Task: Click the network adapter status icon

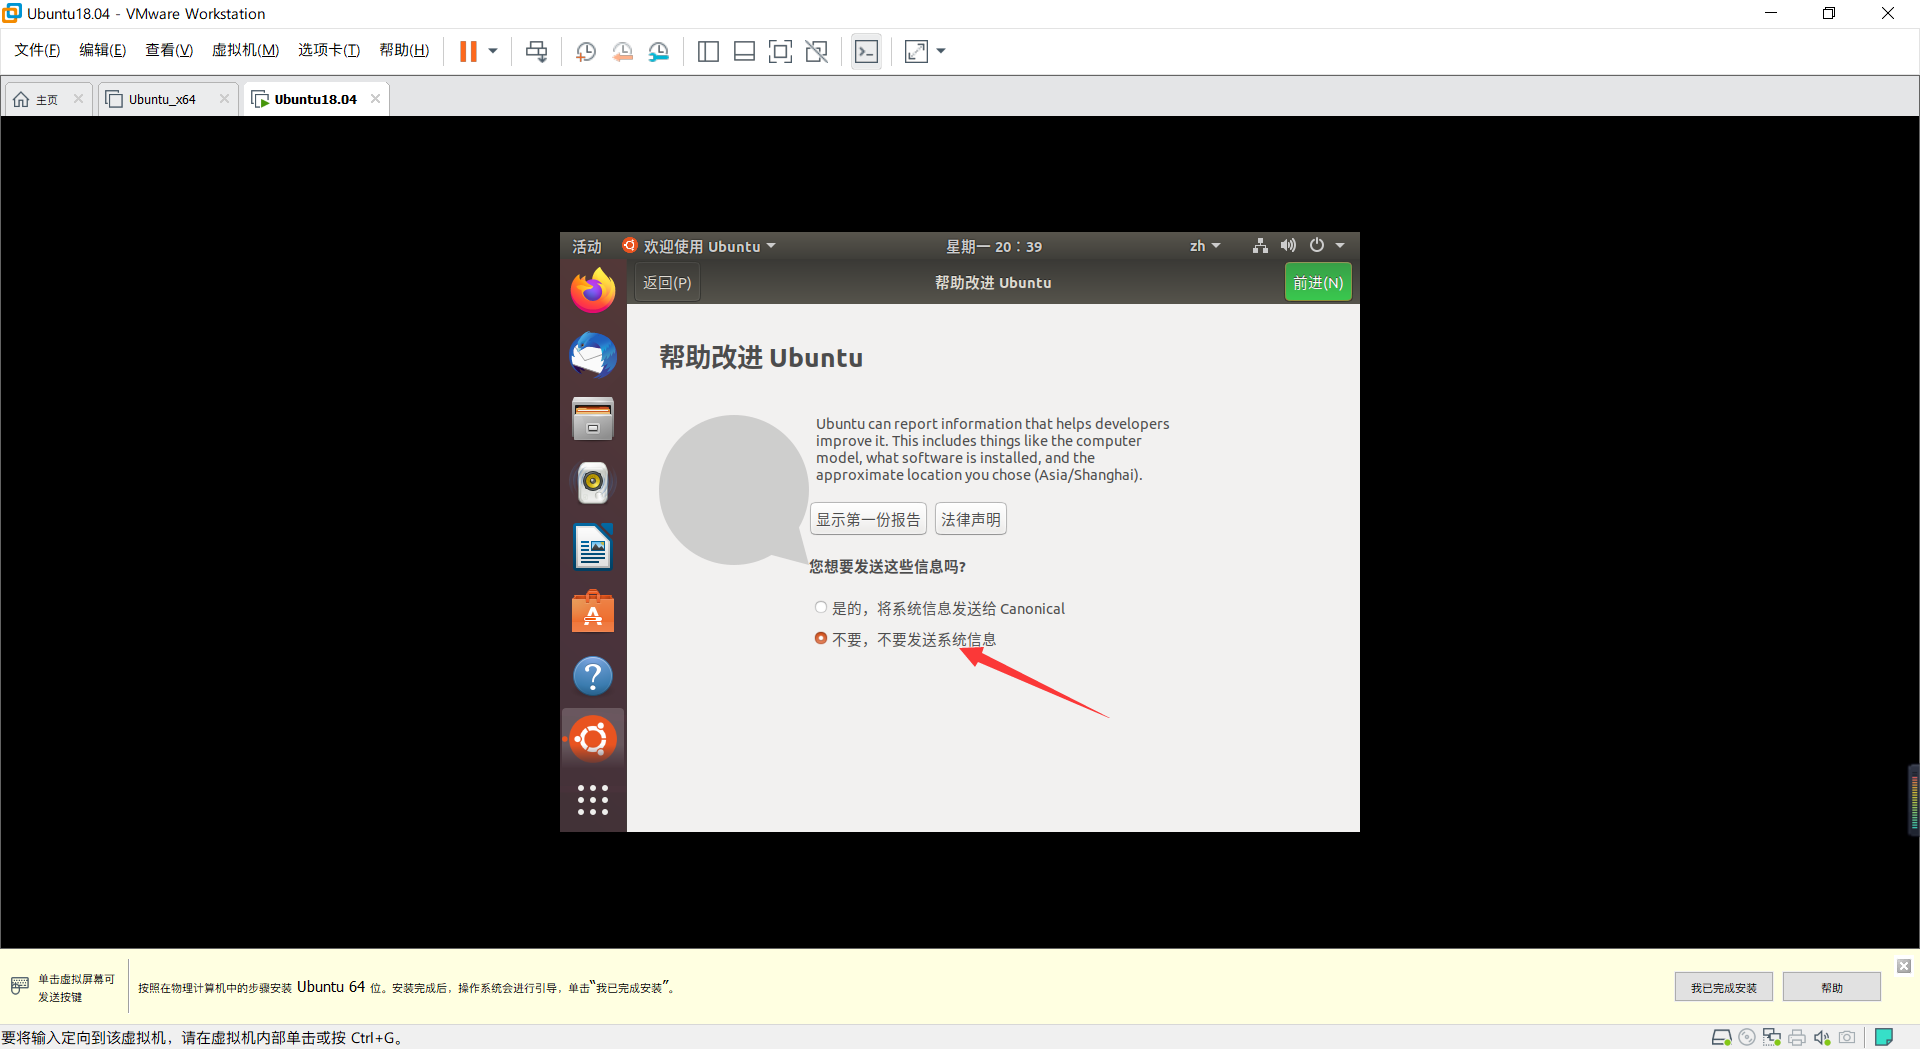Action: (x=1772, y=1038)
